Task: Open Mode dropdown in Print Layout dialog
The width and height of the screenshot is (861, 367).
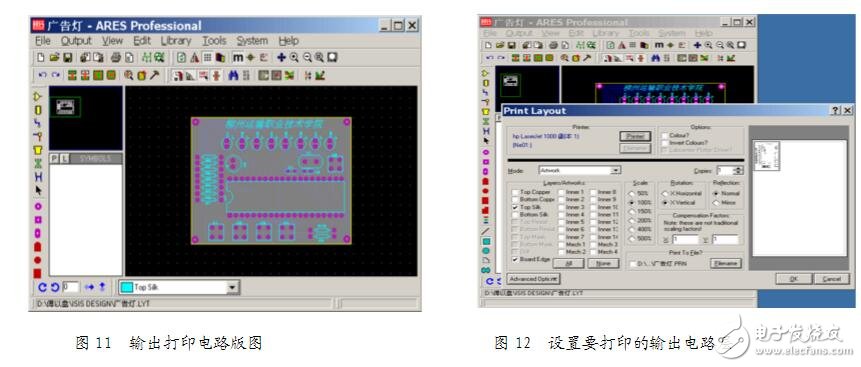Action: (x=616, y=170)
